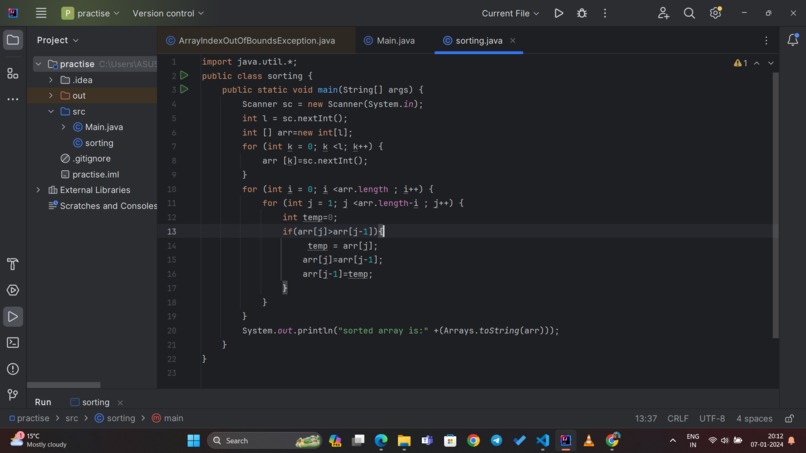Open the practise project dropdown

[90, 13]
